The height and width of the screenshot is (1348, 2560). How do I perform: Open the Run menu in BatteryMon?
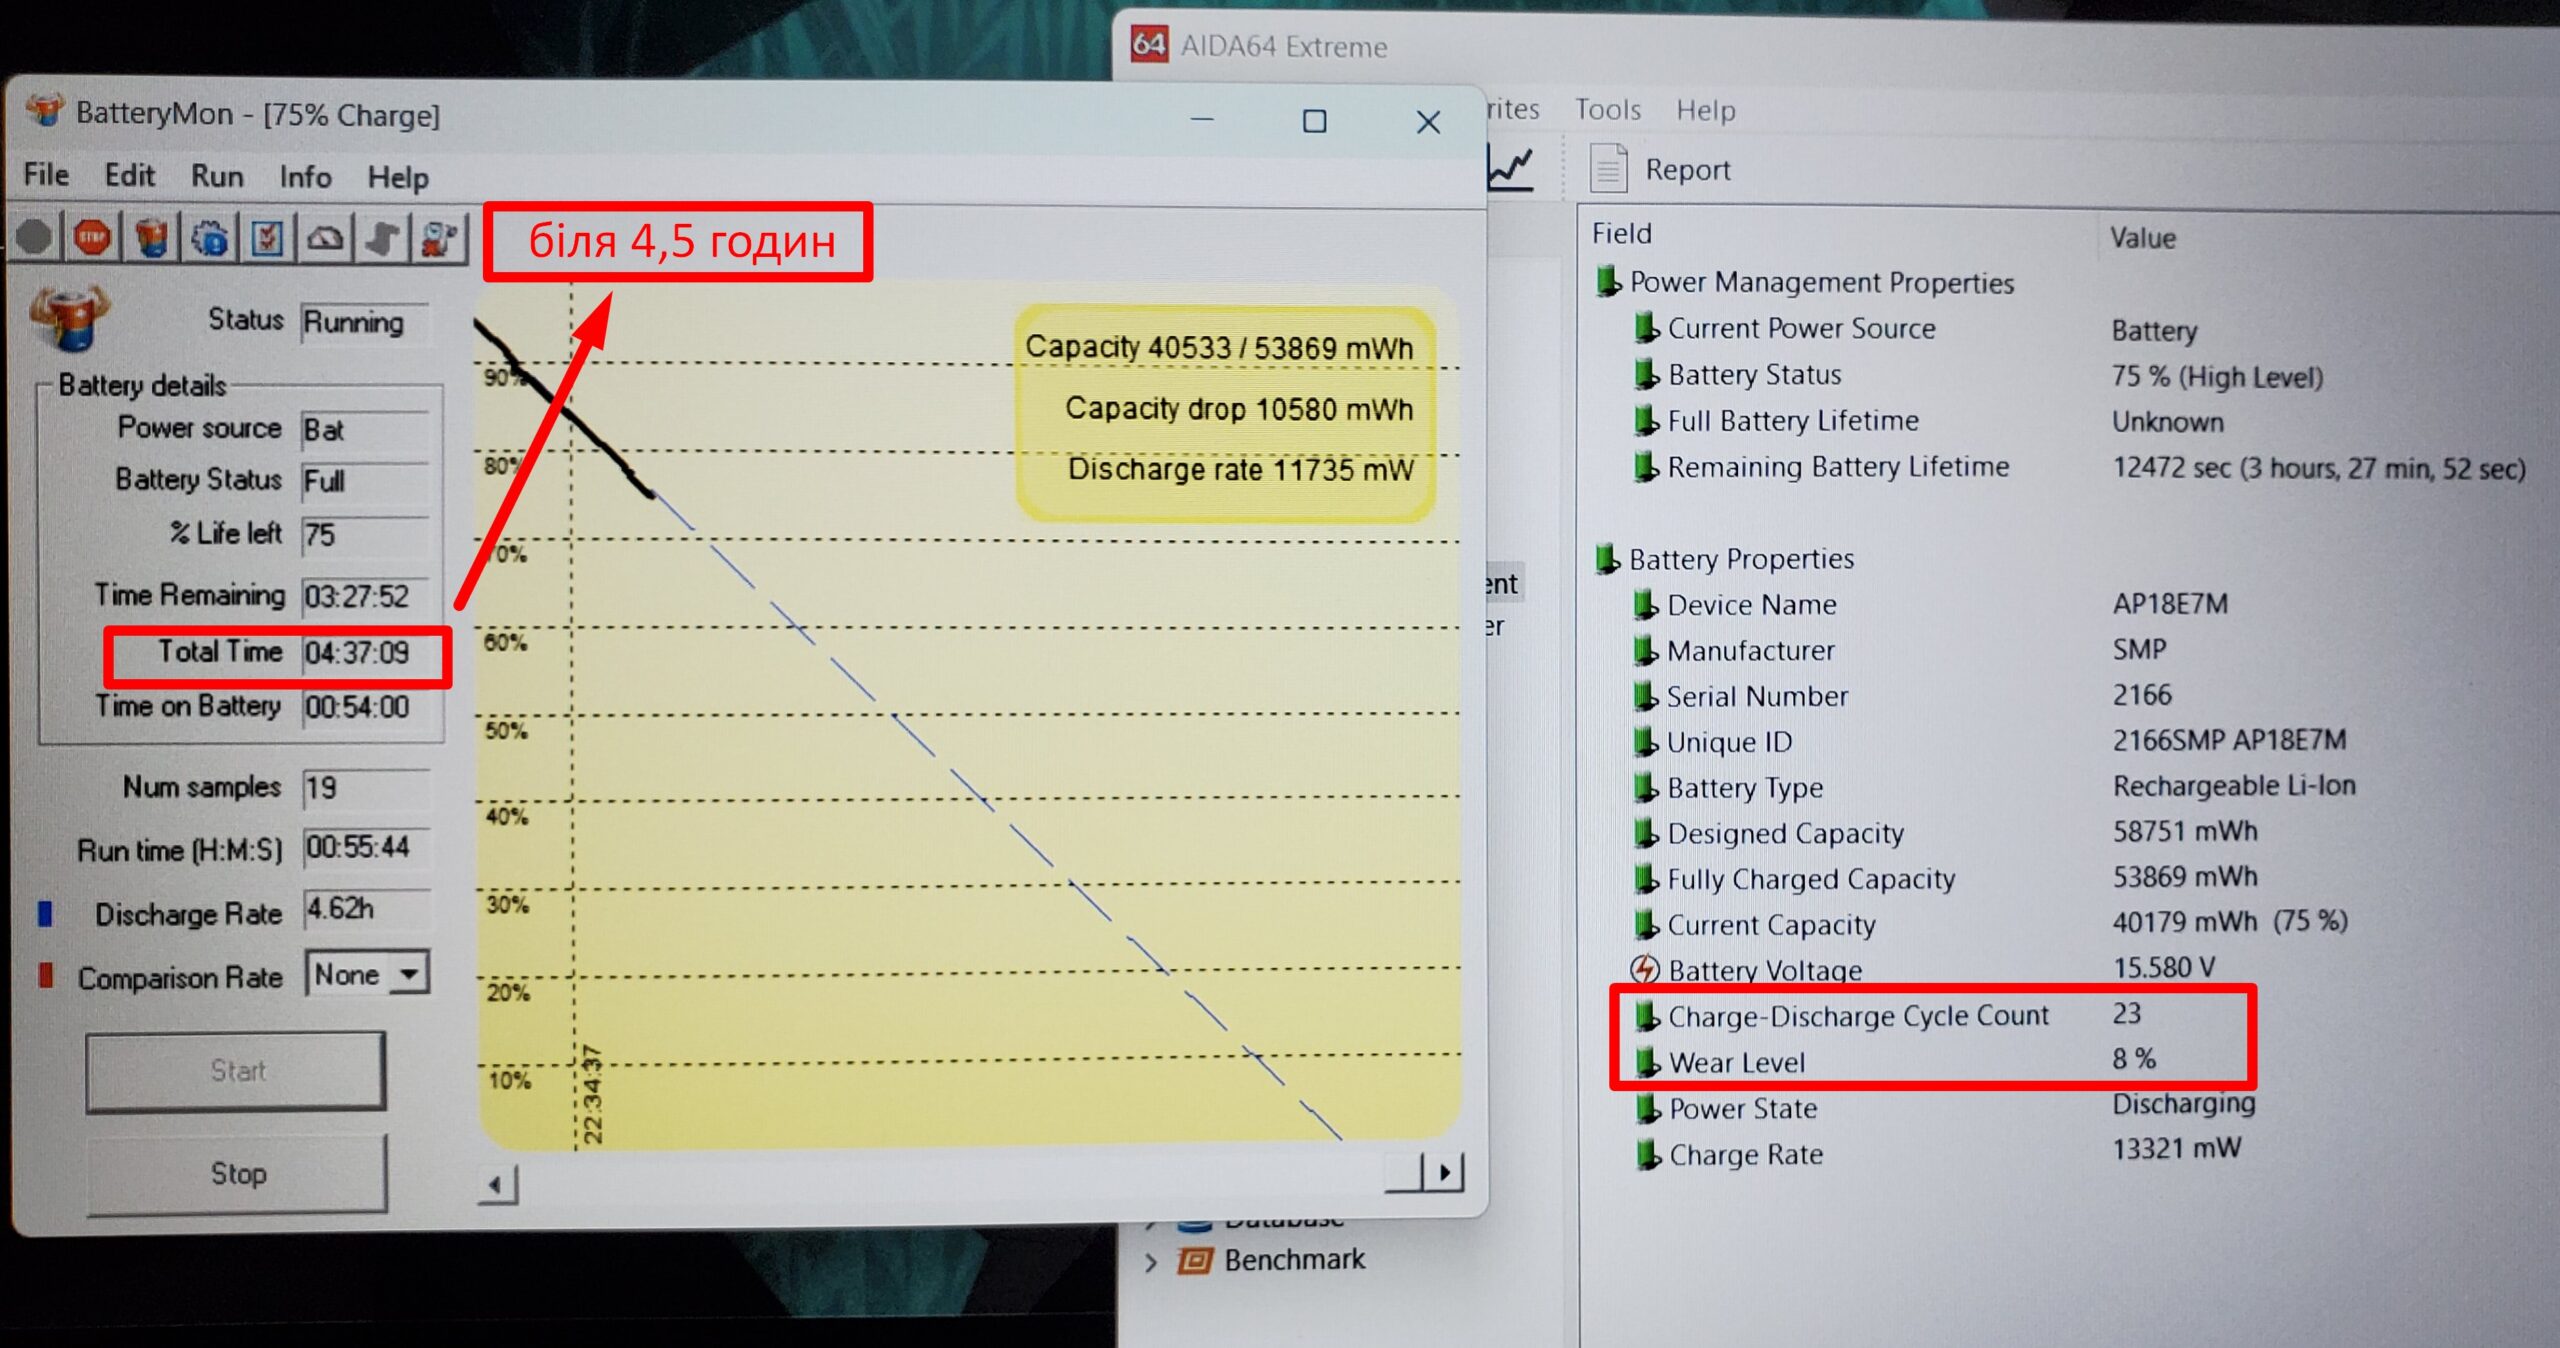pos(217,176)
